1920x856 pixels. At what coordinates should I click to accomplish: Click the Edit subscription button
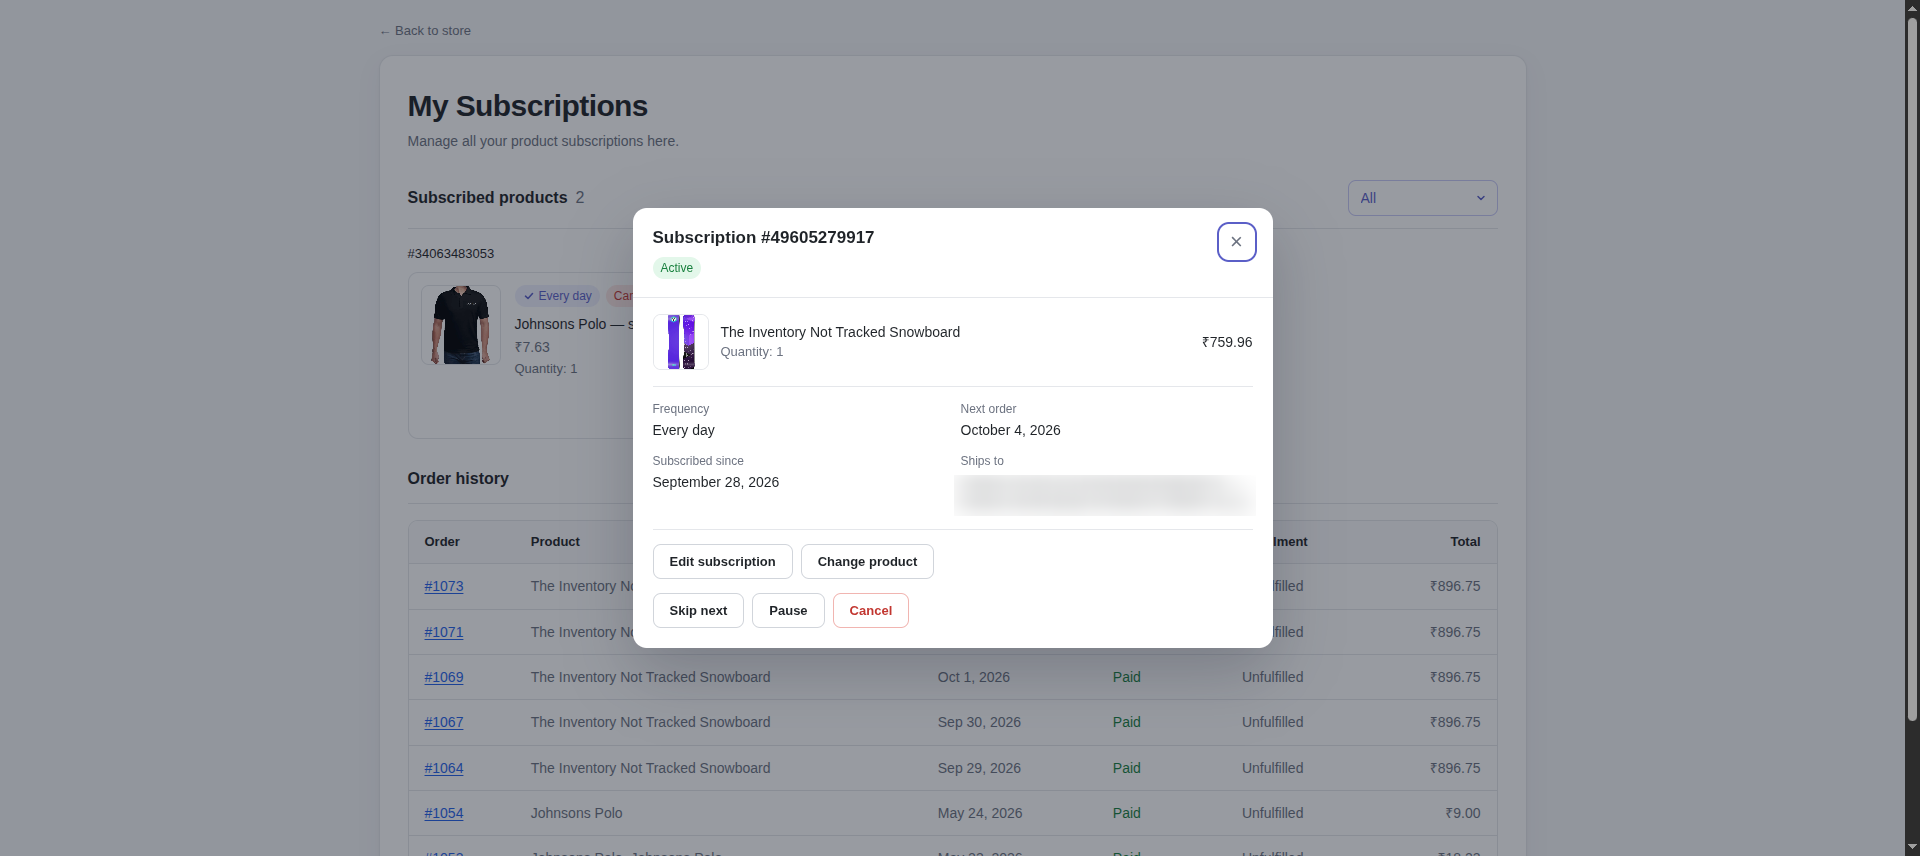click(x=722, y=562)
